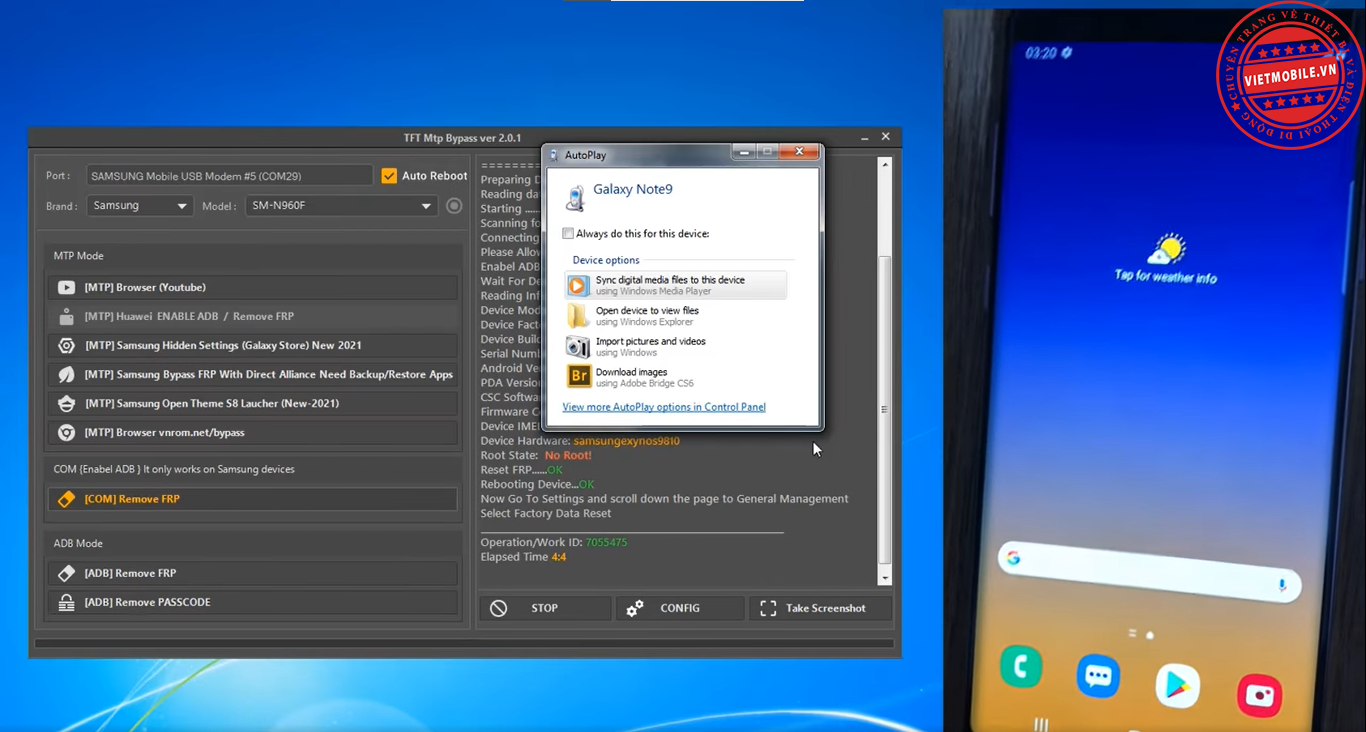Click the Take Screenshot frame icon
Viewport: 1366px width, 732px height.
pyautogui.click(x=768, y=608)
